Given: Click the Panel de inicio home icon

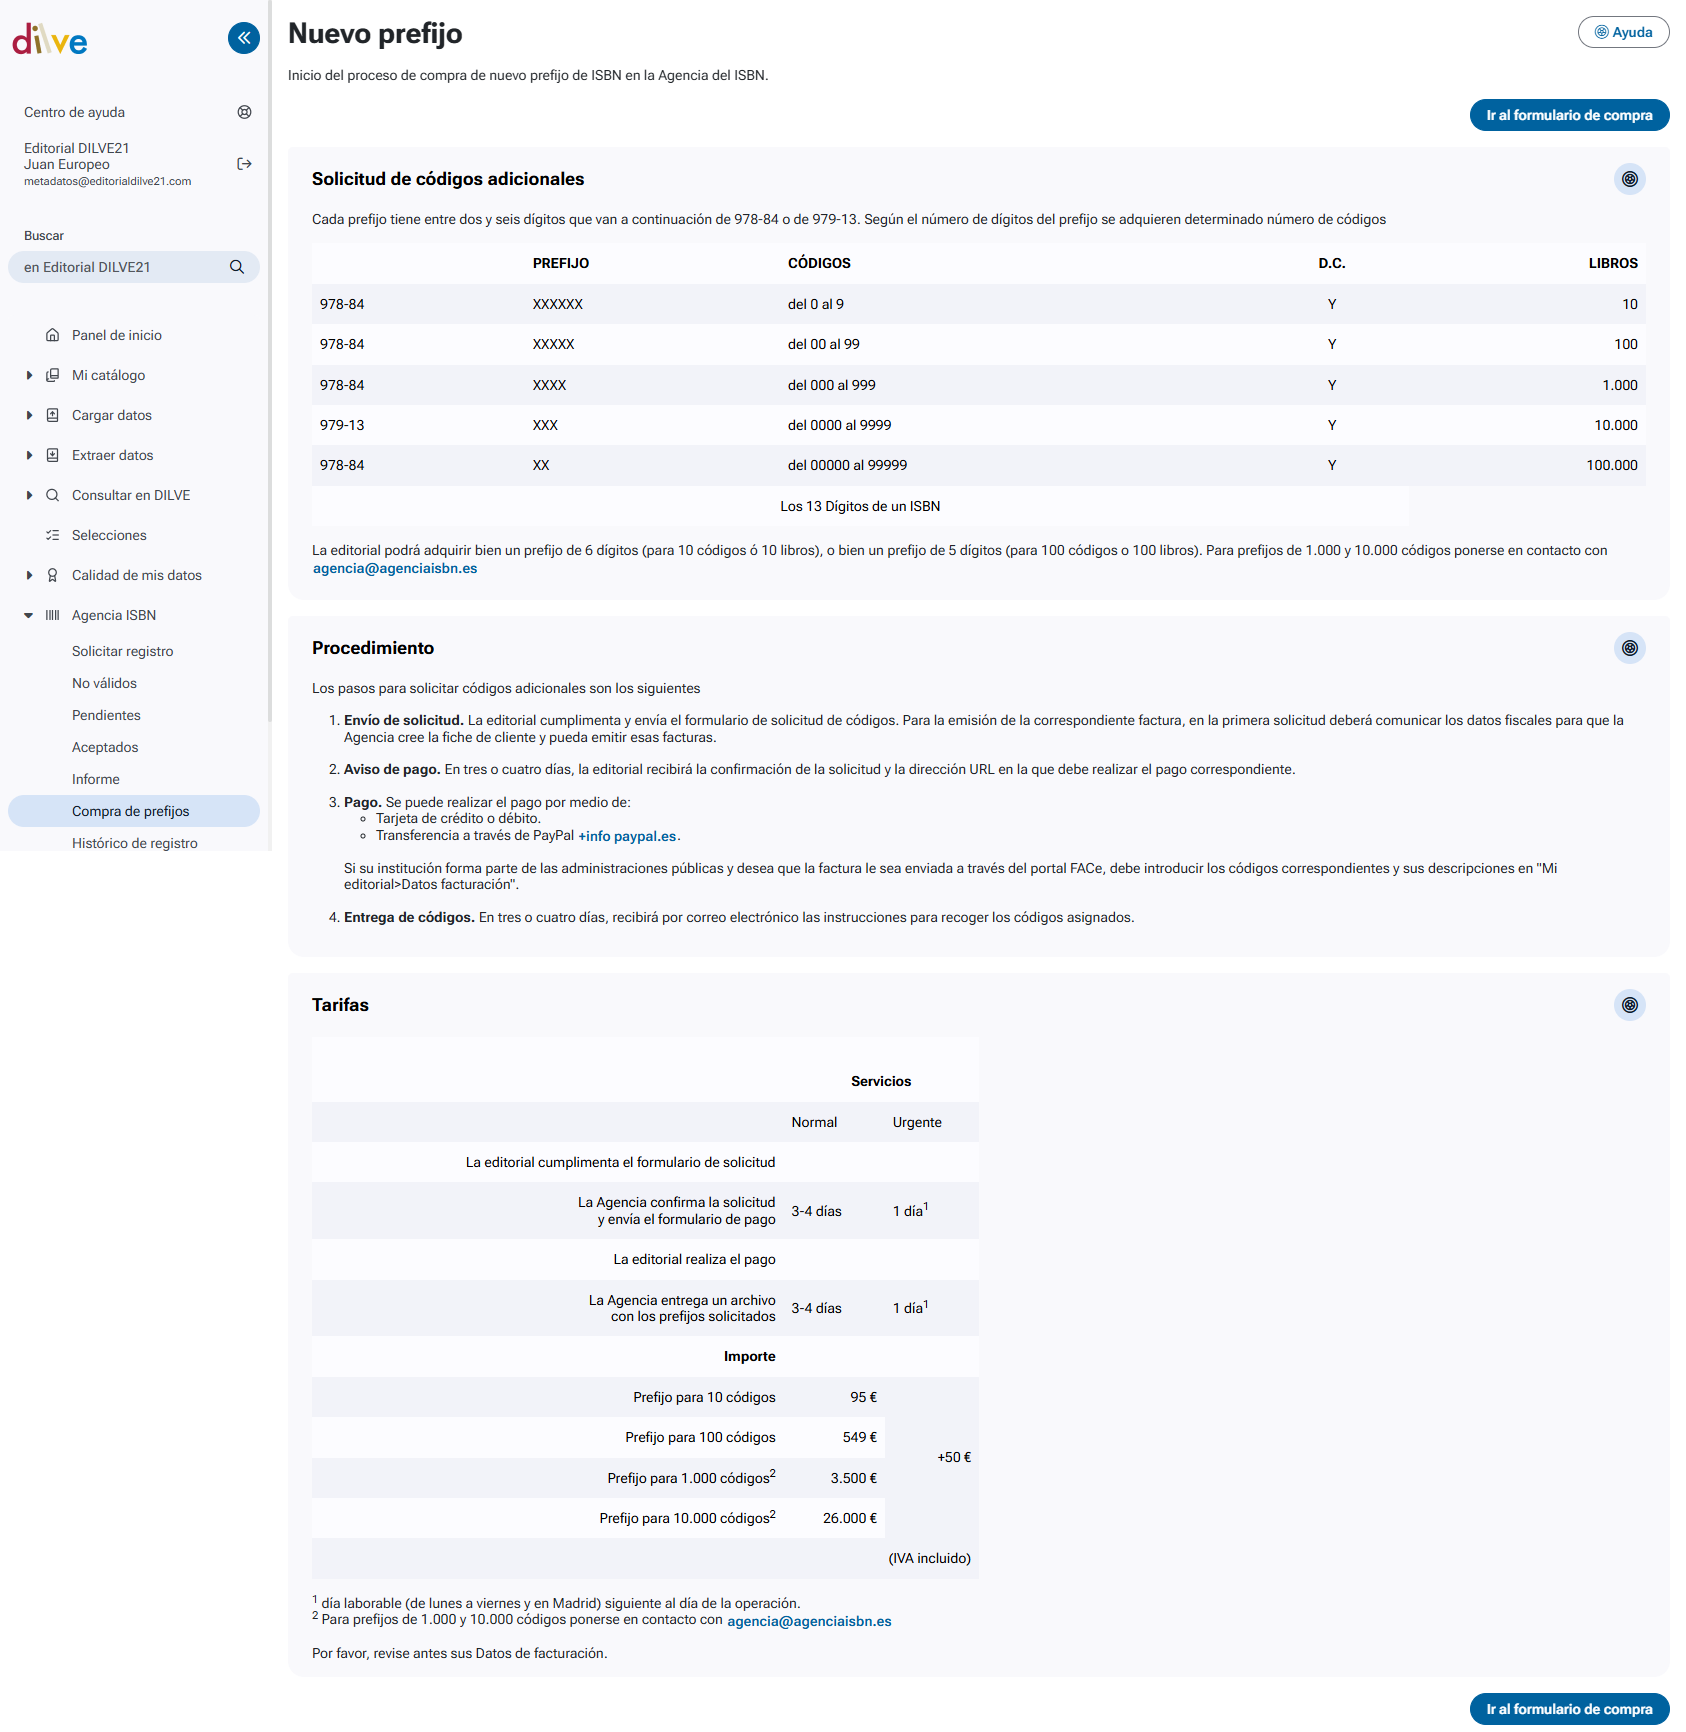Looking at the screenshot, I should coord(53,335).
